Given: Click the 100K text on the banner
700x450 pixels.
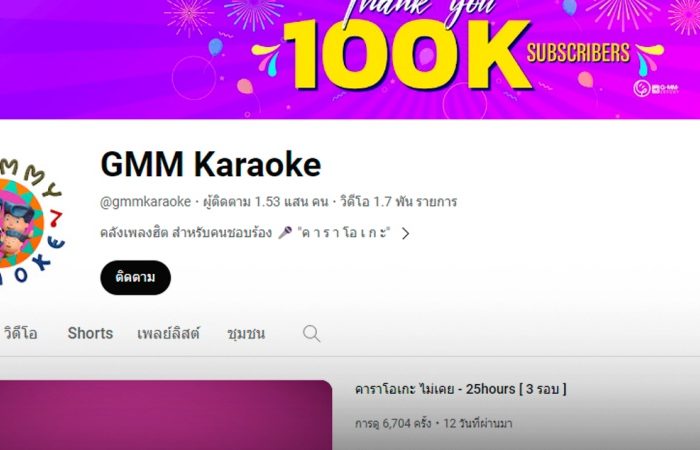Looking at the screenshot, I should click(x=407, y=55).
